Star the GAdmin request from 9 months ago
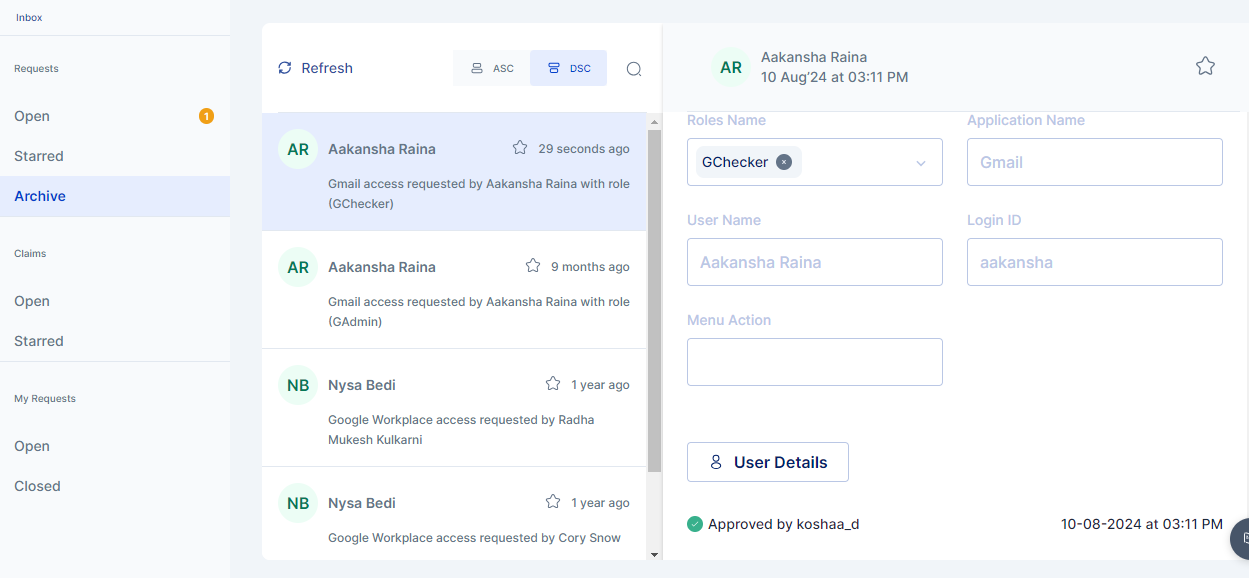Viewport: 1249px width, 578px height. (x=533, y=266)
